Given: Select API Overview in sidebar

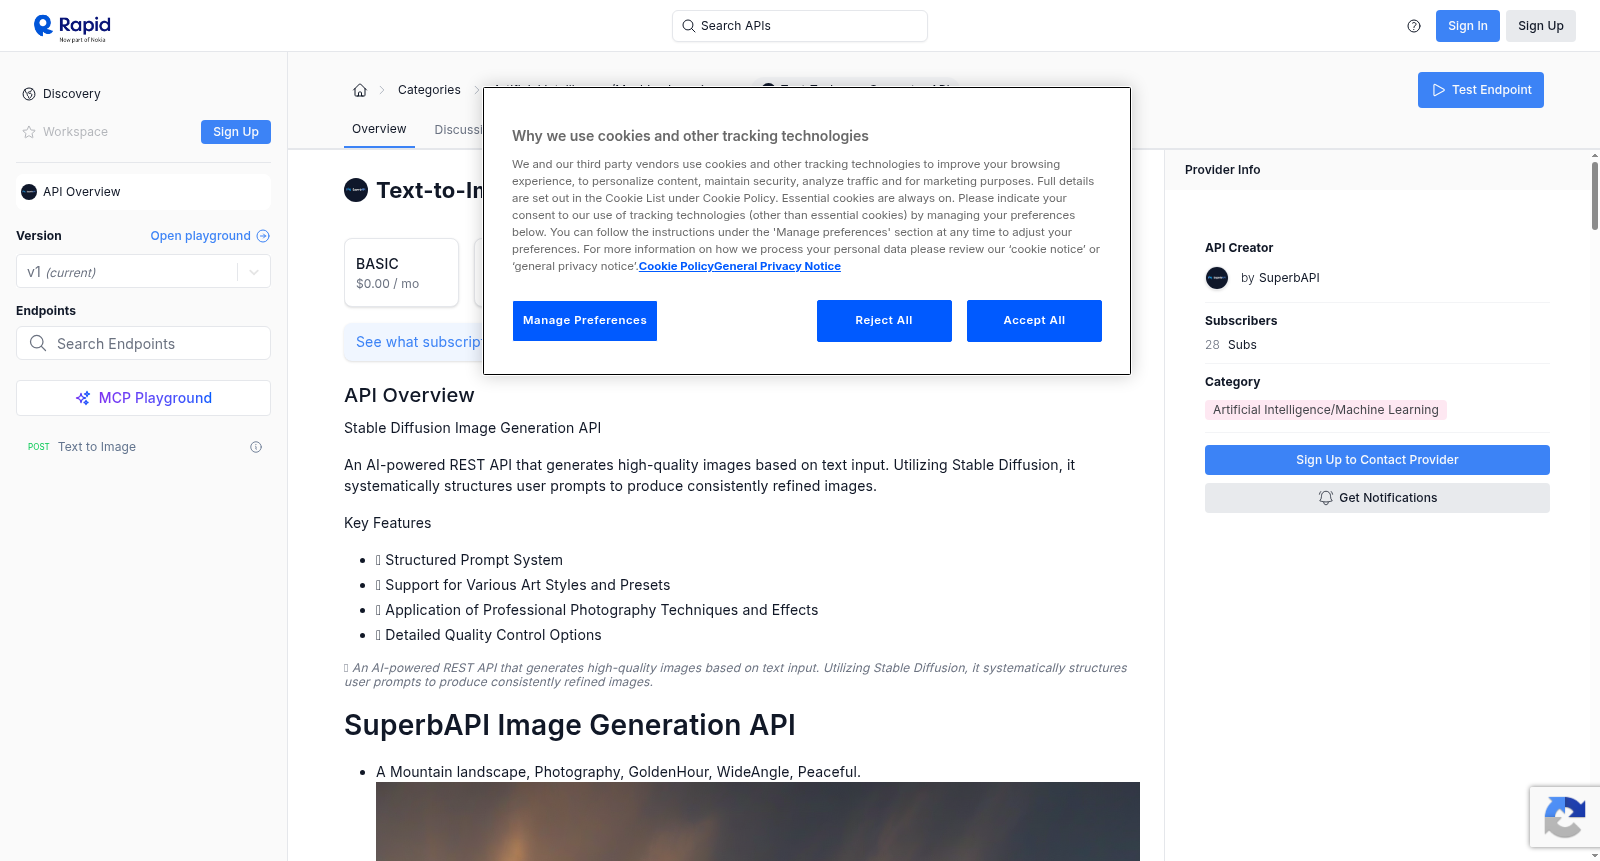Looking at the screenshot, I should [143, 192].
